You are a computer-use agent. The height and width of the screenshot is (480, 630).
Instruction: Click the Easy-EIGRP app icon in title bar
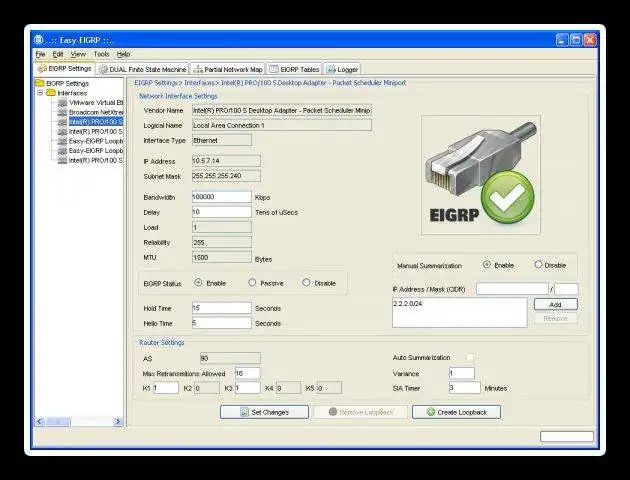point(39,40)
